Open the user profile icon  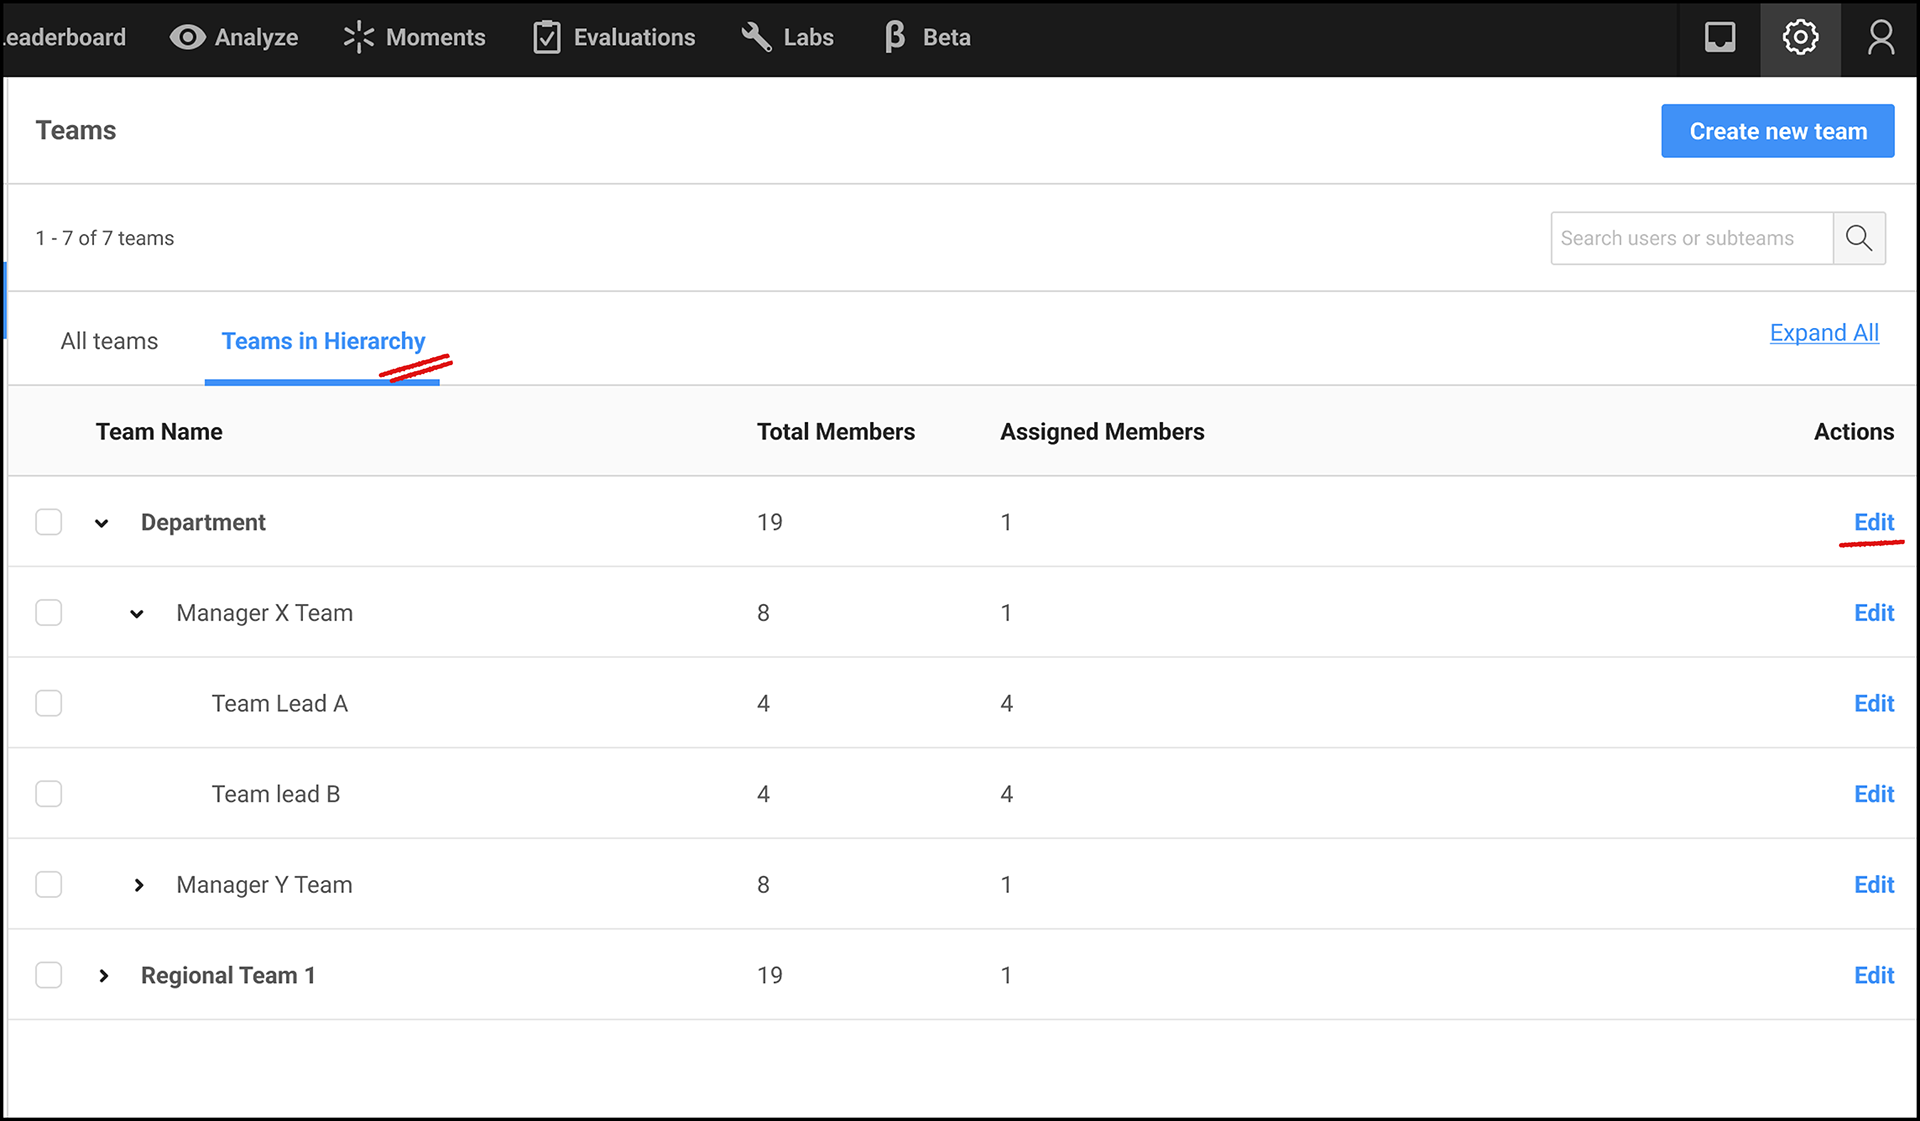tap(1881, 38)
